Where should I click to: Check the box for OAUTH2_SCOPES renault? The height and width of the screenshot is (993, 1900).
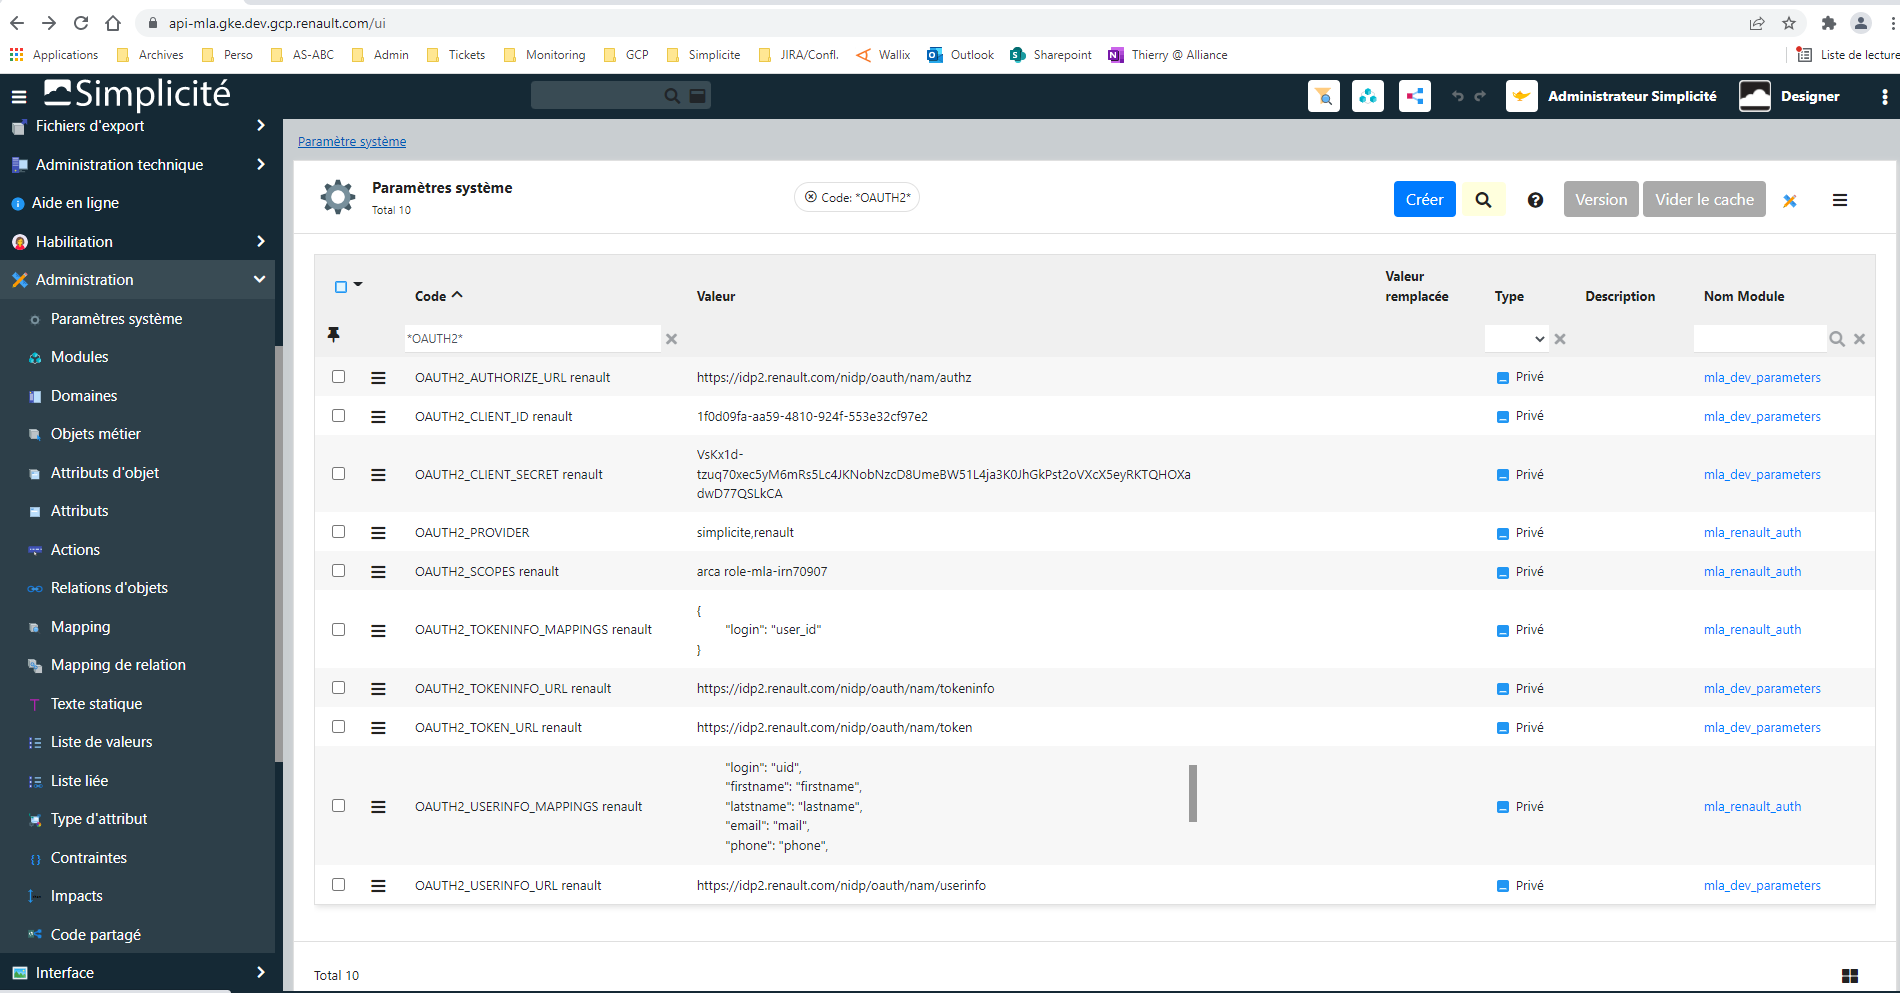(x=339, y=571)
